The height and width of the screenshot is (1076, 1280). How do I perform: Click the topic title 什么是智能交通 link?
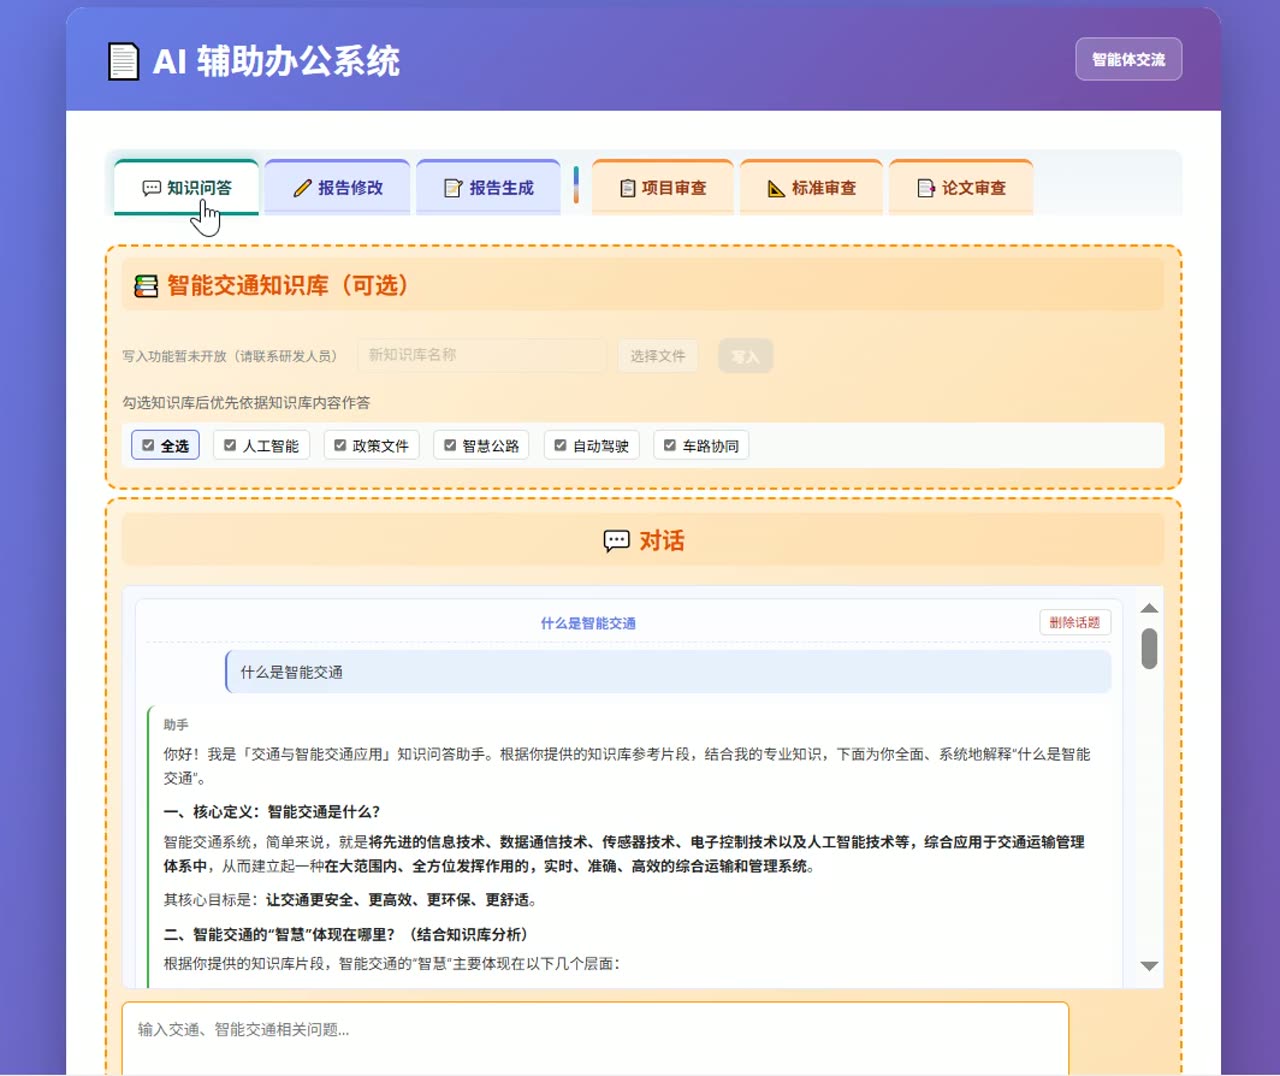pos(588,623)
